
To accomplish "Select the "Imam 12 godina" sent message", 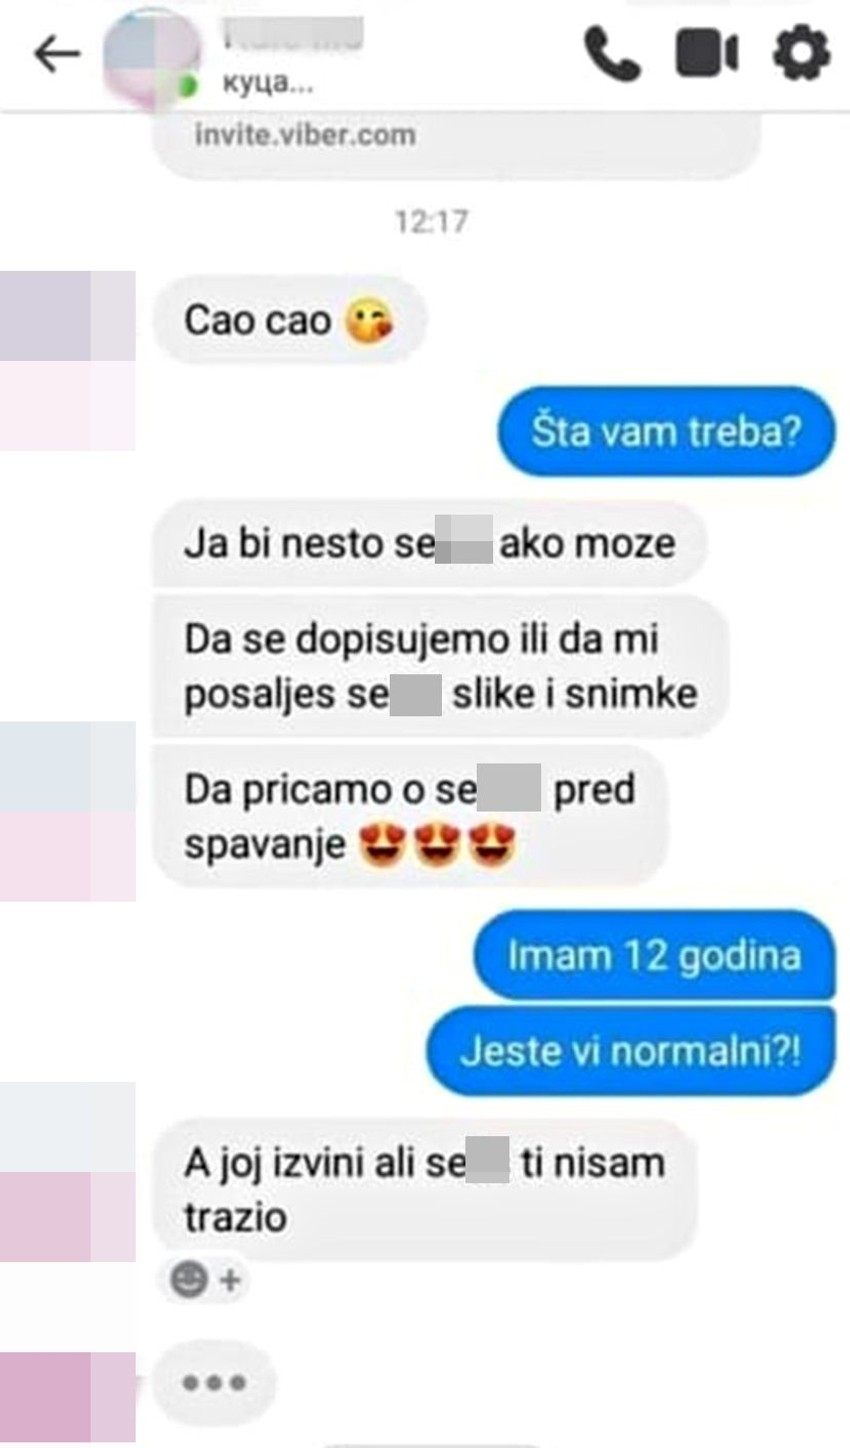I will [655, 956].
